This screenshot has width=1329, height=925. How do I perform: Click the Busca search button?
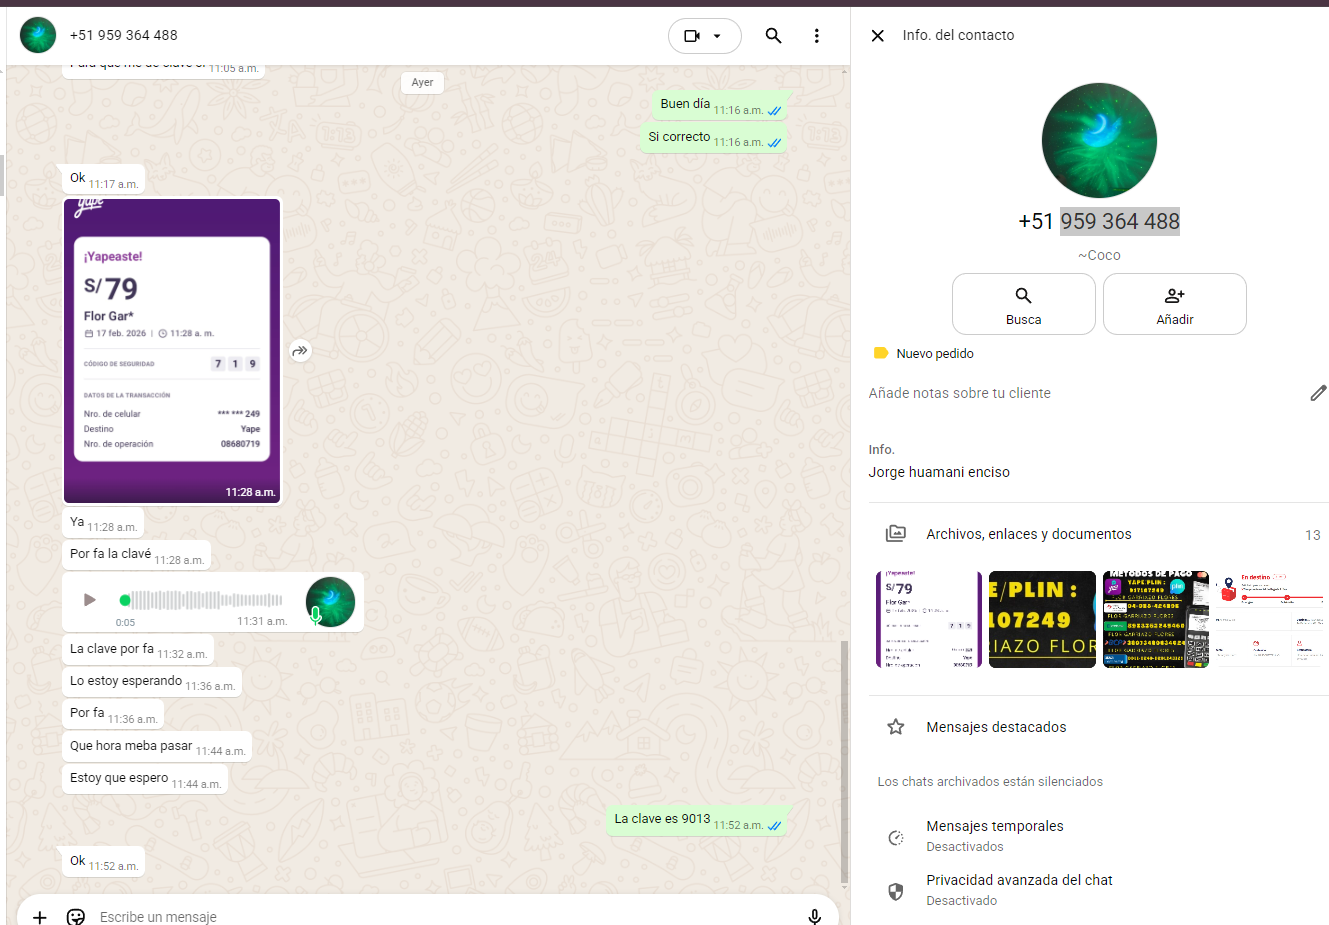[x=1023, y=304]
